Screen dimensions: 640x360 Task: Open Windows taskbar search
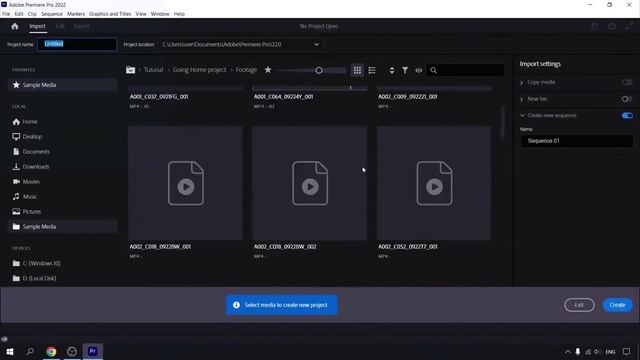point(30,351)
